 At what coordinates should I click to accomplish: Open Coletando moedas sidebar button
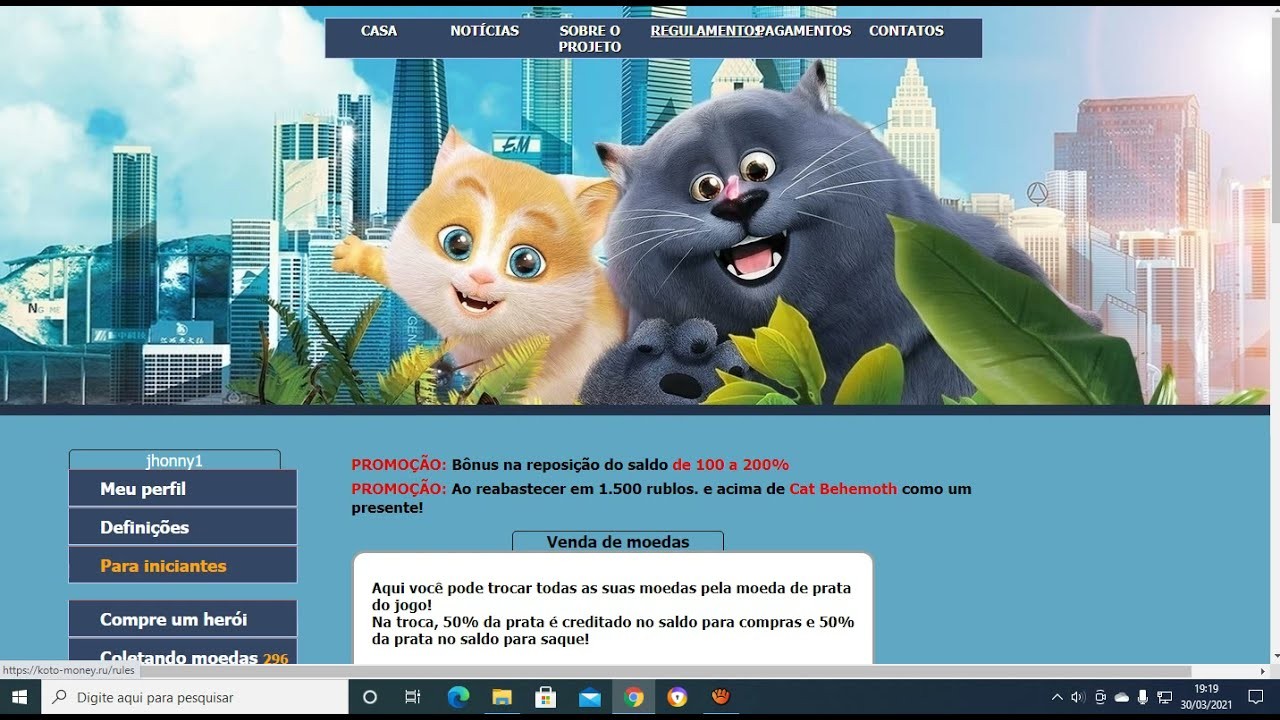(x=183, y=652)
